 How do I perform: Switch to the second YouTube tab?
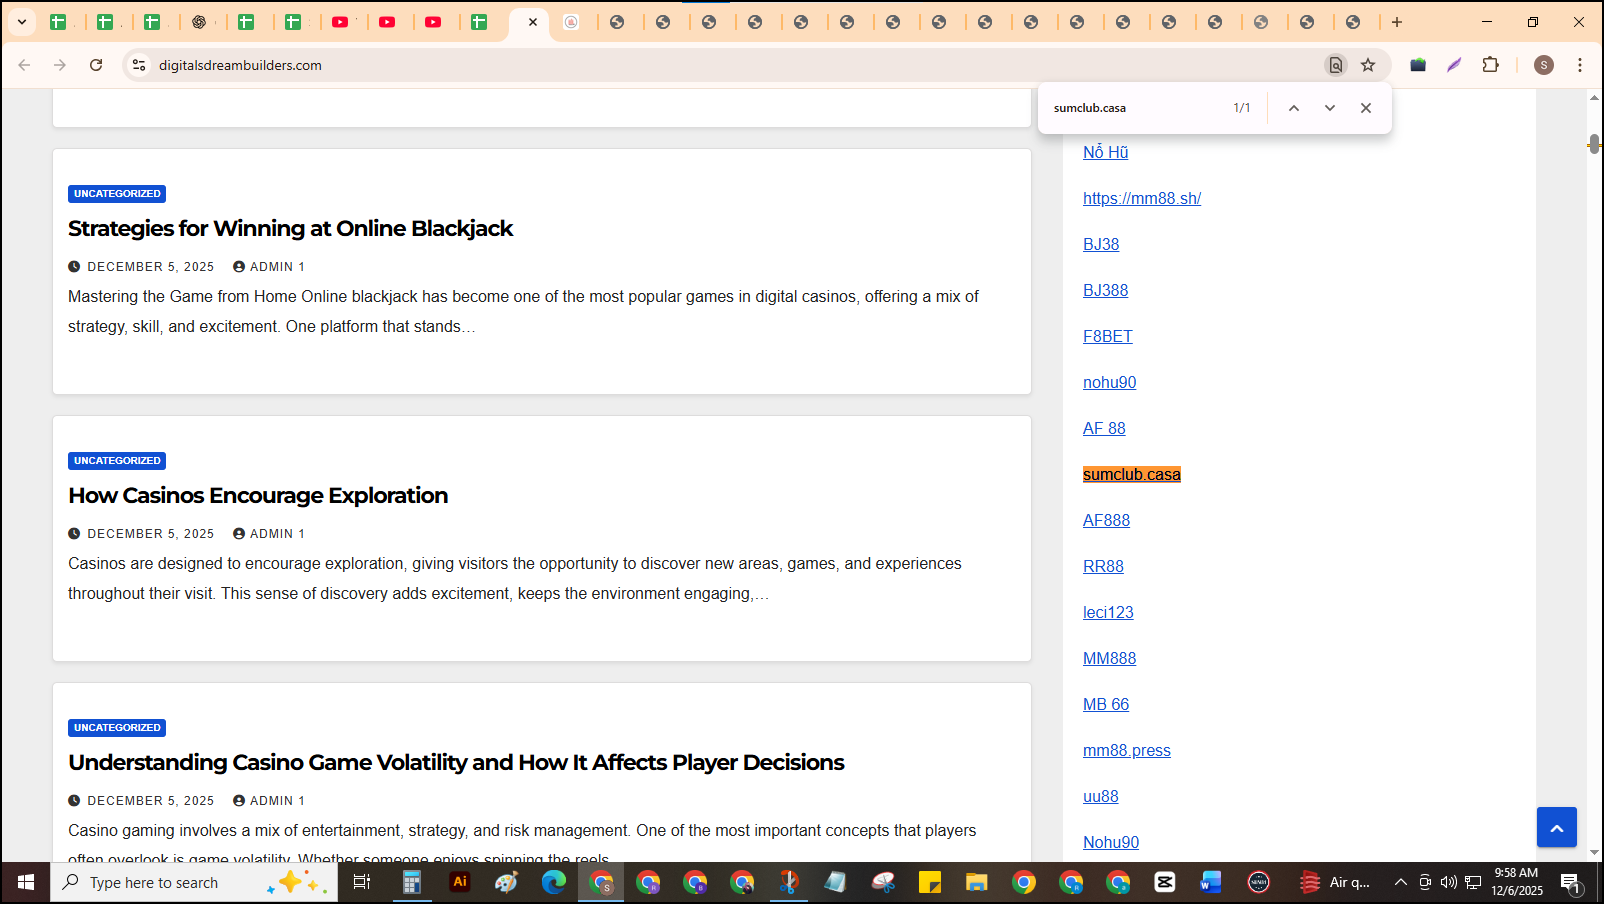(x=387, y=22)
